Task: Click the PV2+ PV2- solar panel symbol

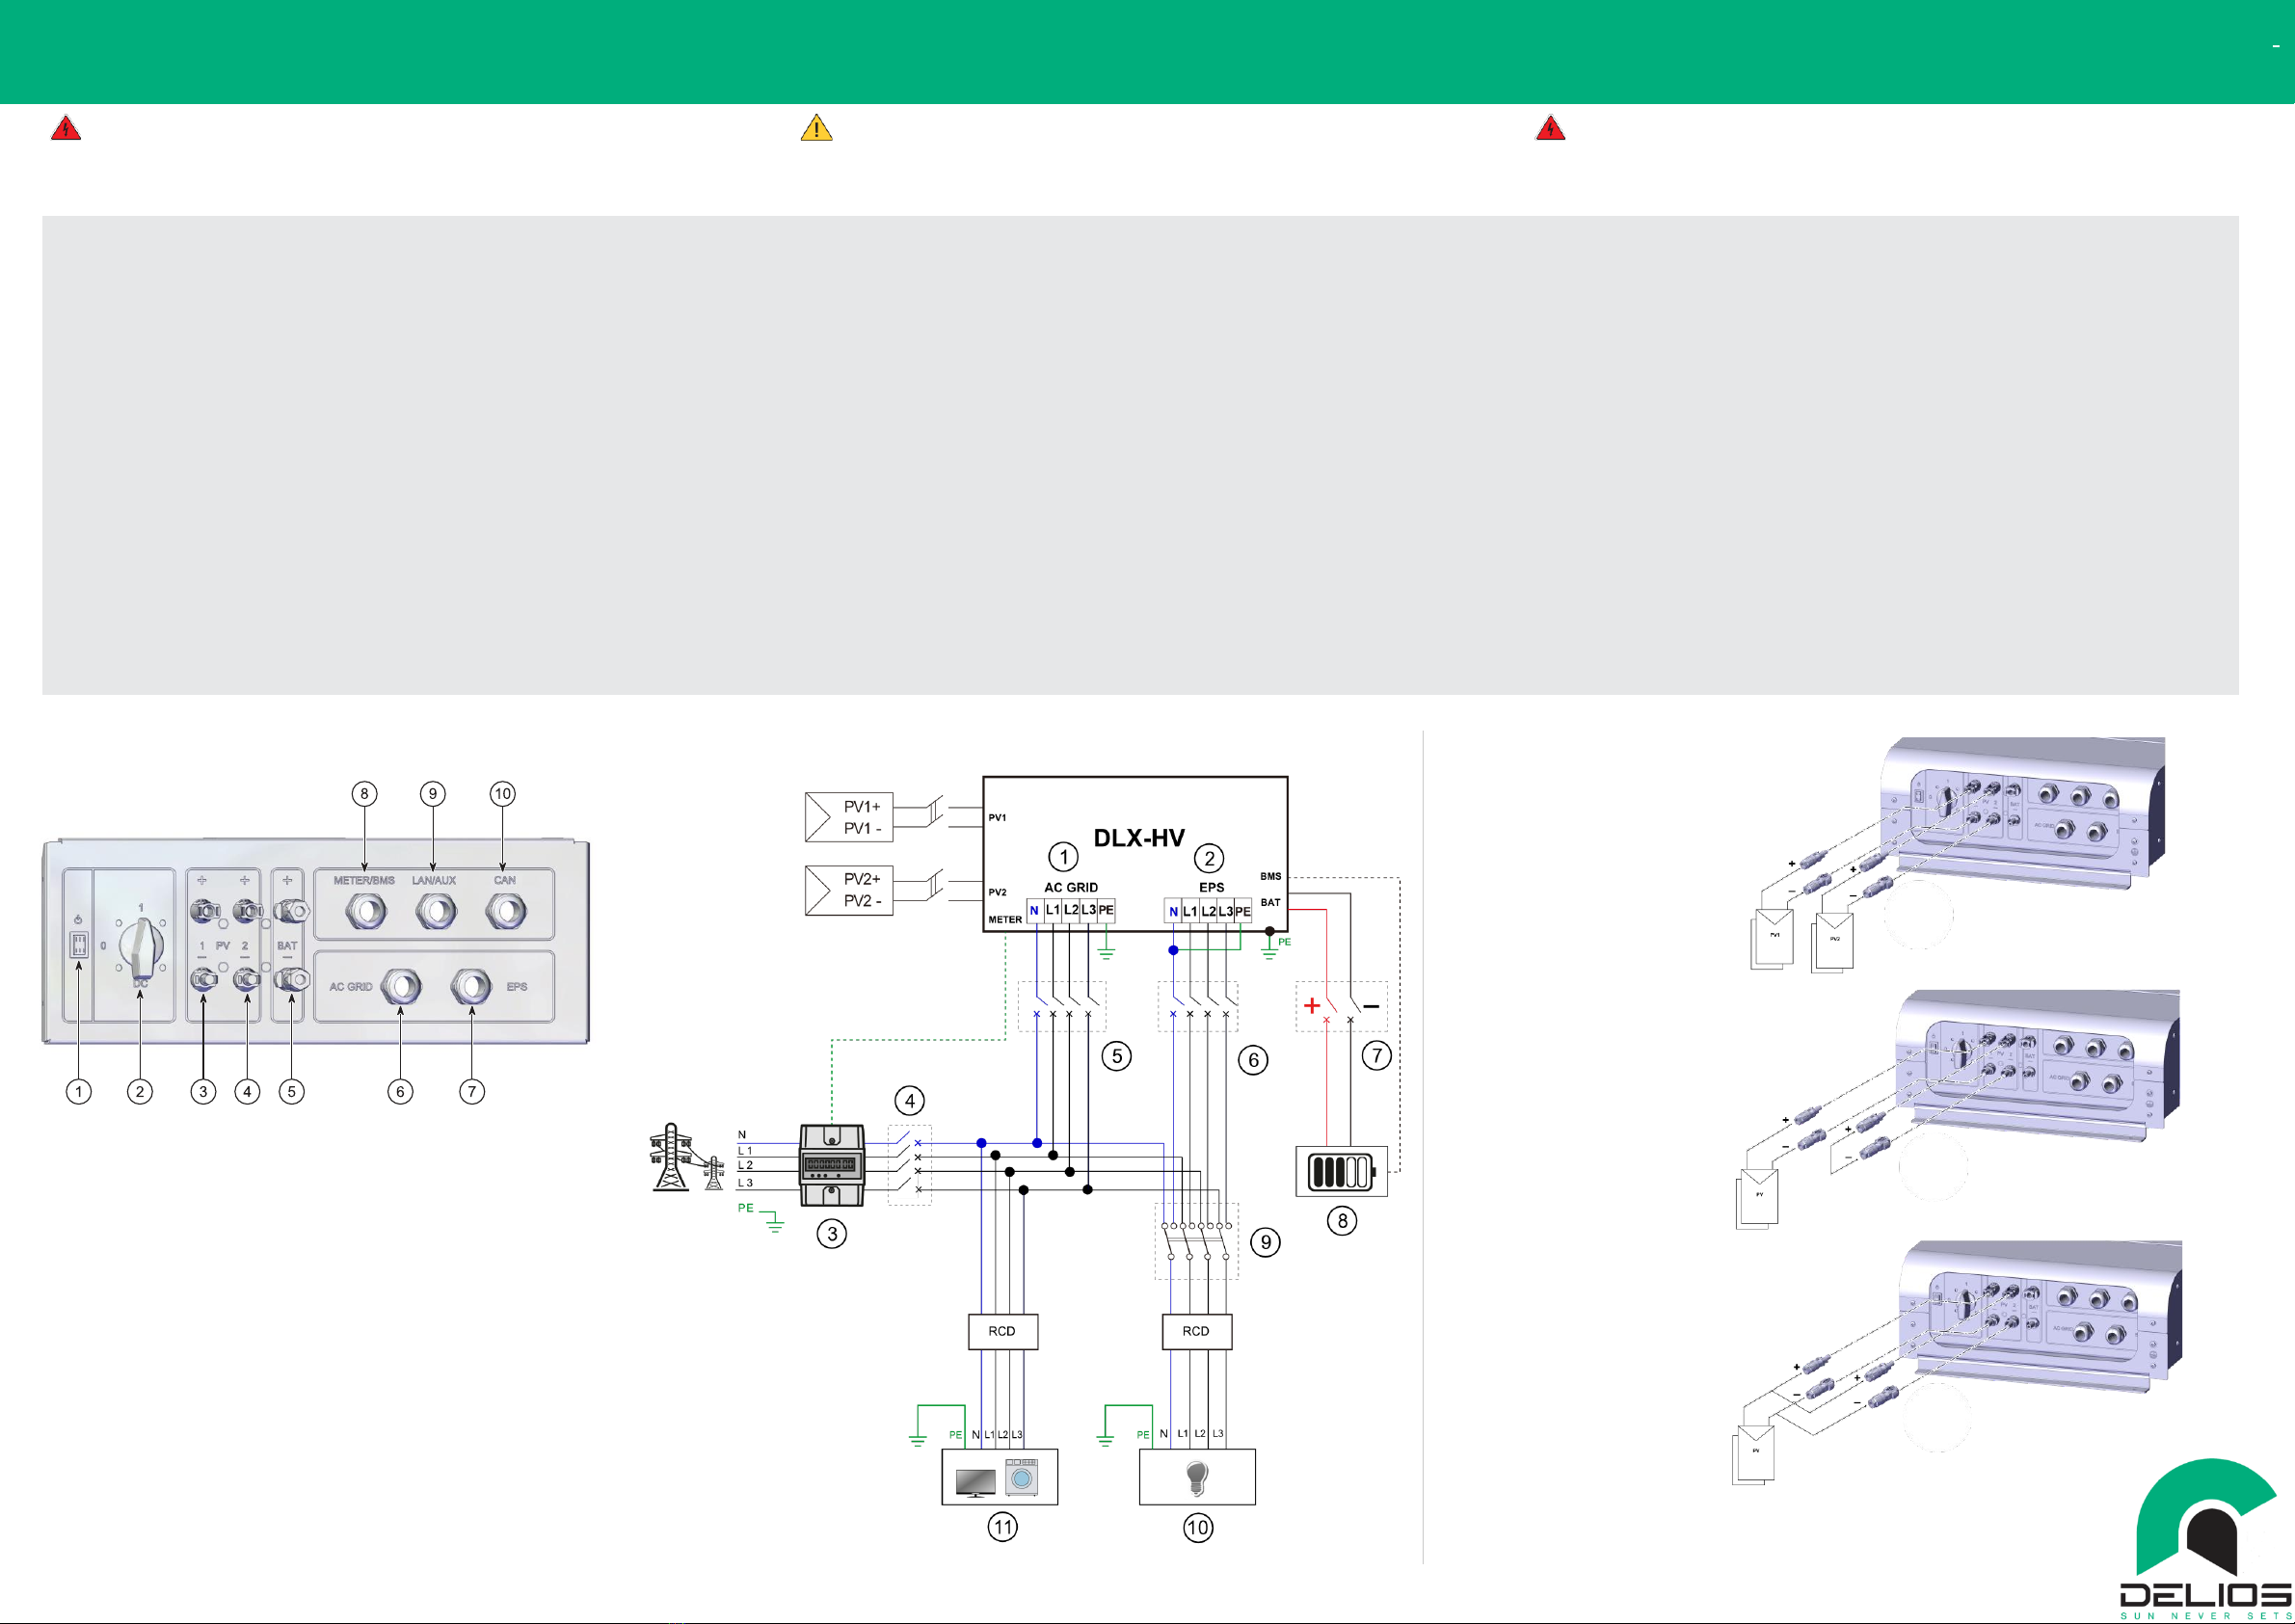Action: pyautogui.click(x=848, y=890)
